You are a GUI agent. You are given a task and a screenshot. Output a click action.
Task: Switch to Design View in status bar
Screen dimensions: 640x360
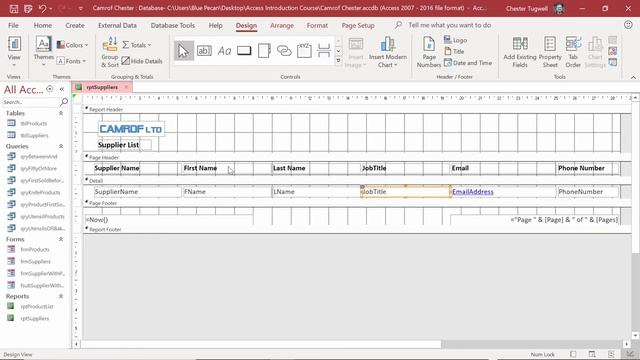click(629, 354)
